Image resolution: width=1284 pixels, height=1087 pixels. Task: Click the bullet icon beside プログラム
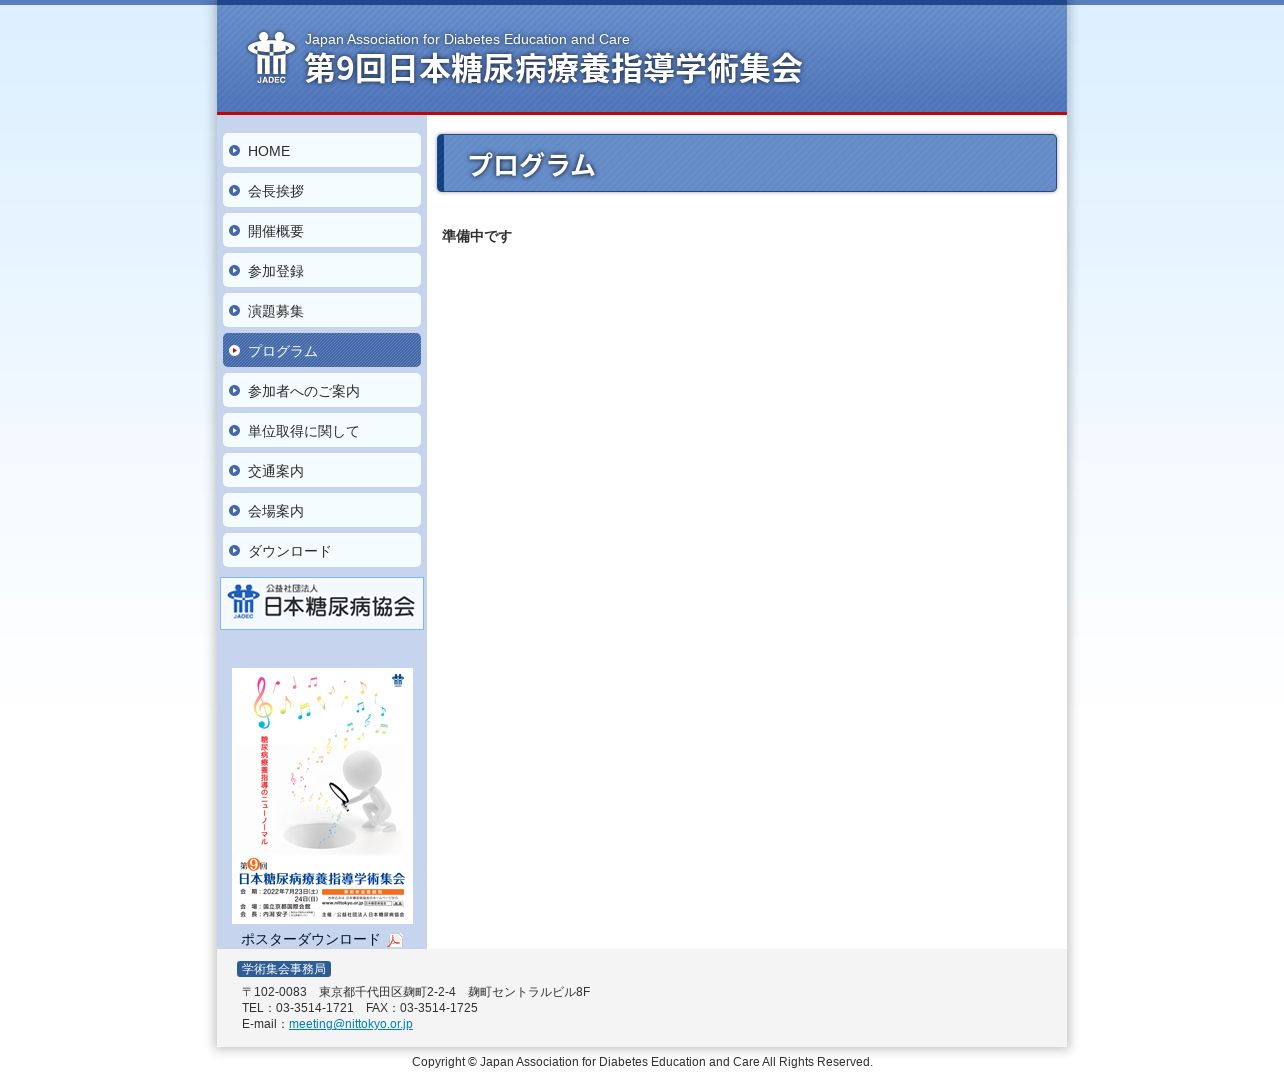click(x=234, y=350)
